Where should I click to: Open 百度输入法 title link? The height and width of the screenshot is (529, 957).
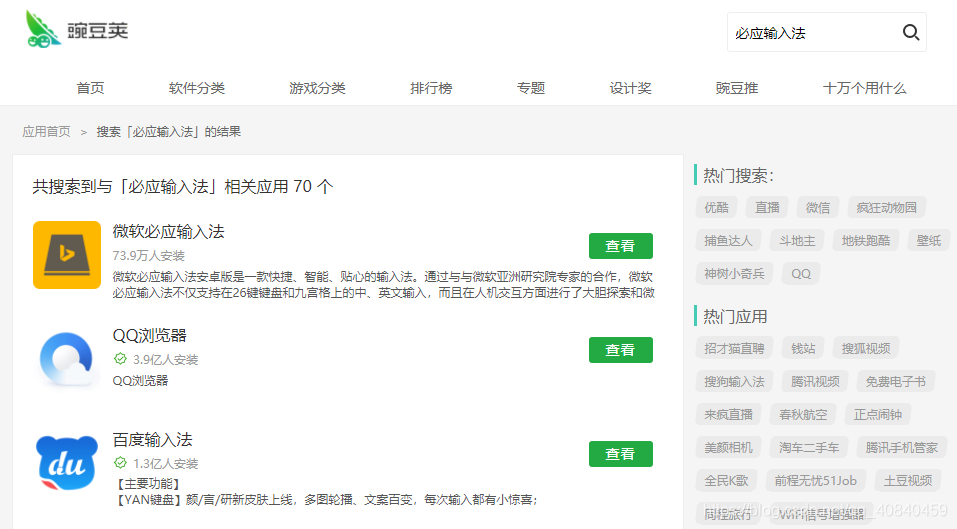point(153,439)
